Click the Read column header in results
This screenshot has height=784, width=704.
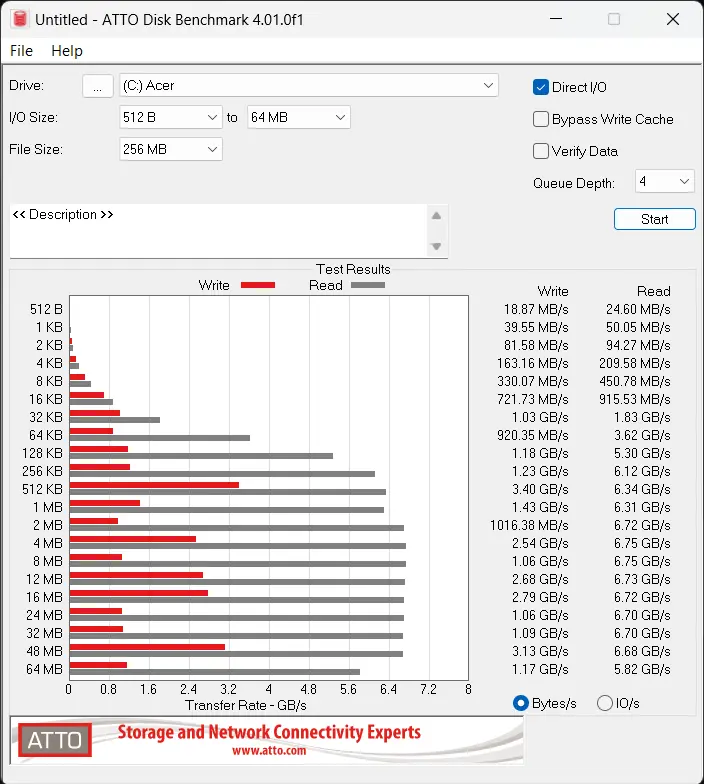point(654,292)
